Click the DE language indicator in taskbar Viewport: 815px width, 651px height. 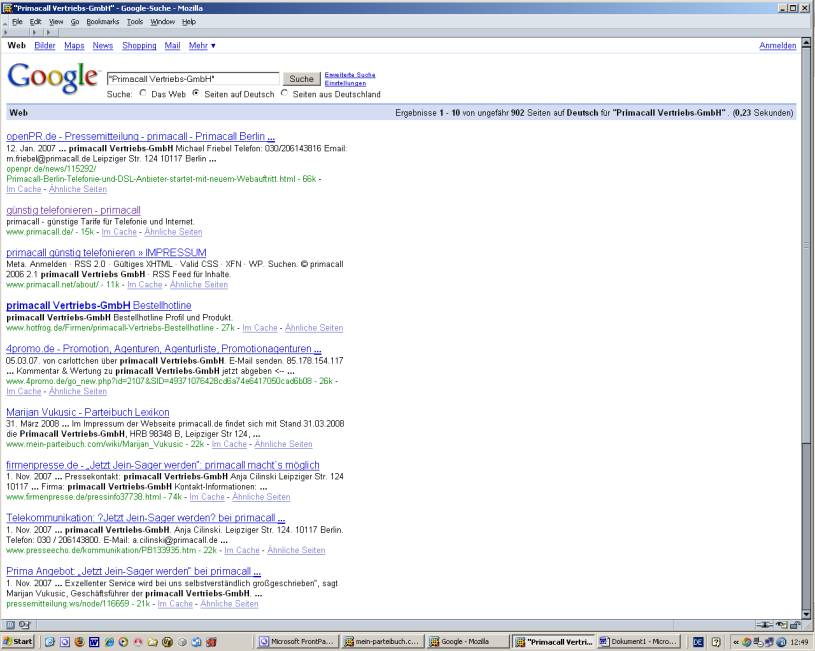click(x=698, y=642)
